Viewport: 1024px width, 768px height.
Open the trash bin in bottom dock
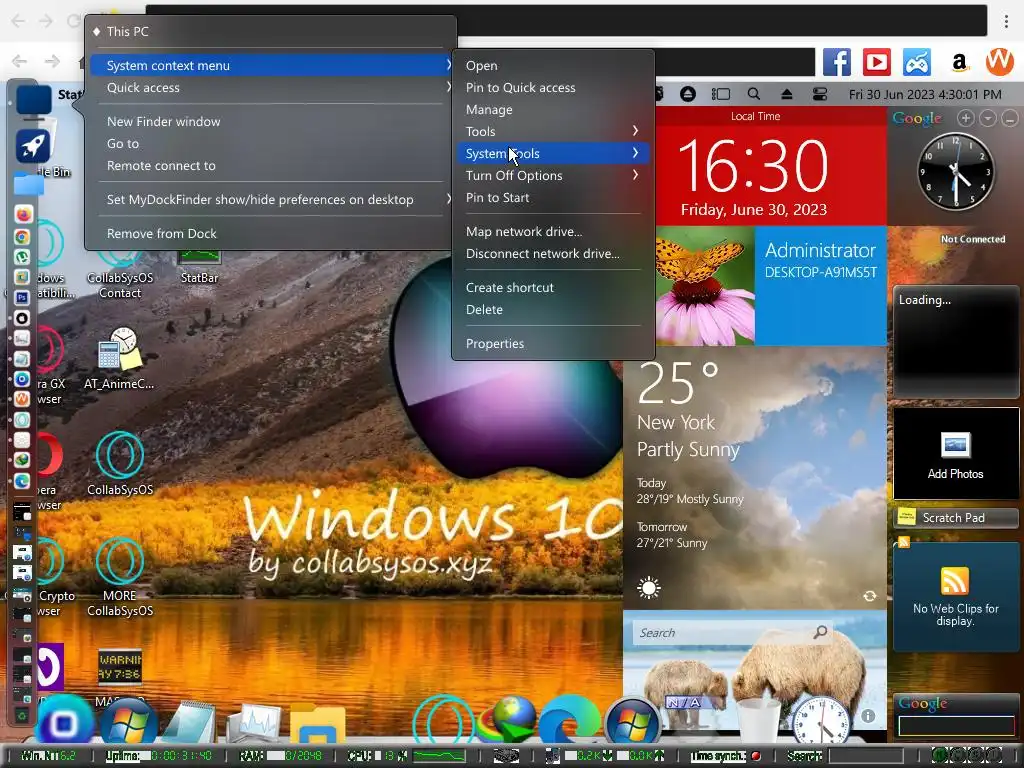tap(760, 721)
